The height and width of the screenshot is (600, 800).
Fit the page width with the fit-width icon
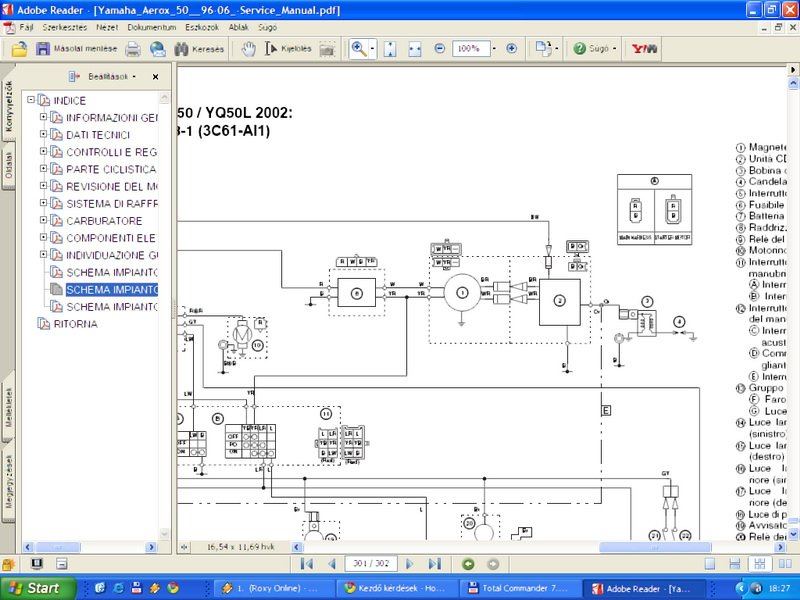(415, 49)
